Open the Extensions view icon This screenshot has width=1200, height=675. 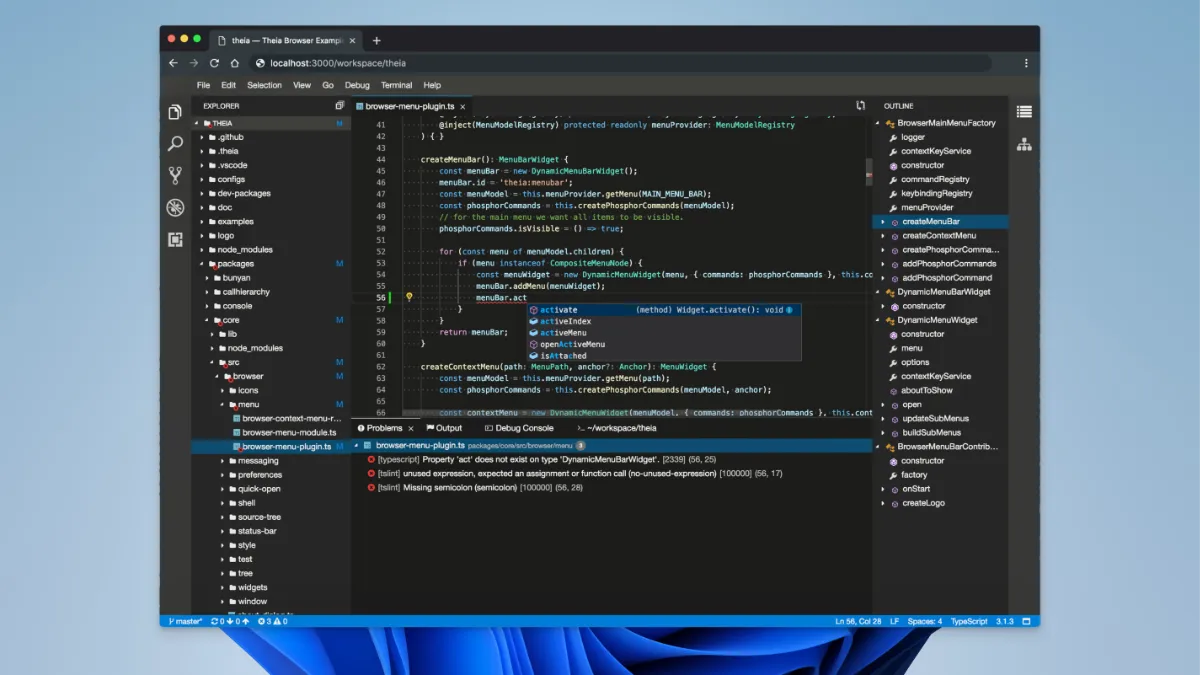pyautogui.click(x=175, y=240)
